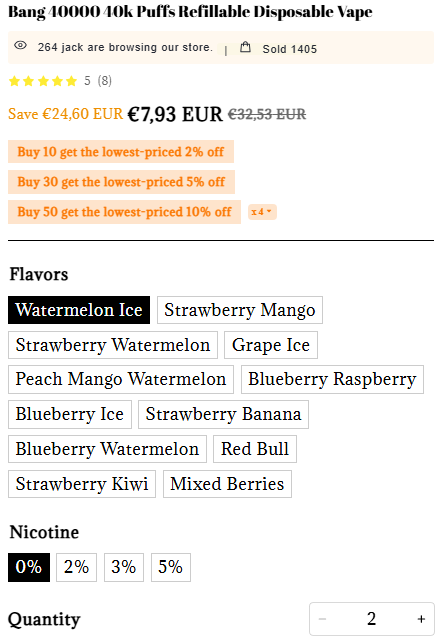
Task: Choose the Grape Ice flavor option
Action: tap(271, 345)
